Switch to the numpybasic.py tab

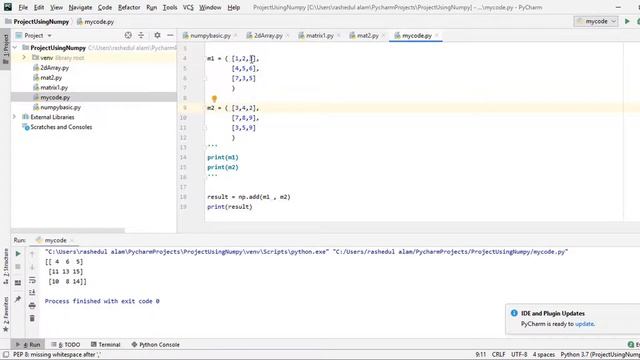click(210, 36)
